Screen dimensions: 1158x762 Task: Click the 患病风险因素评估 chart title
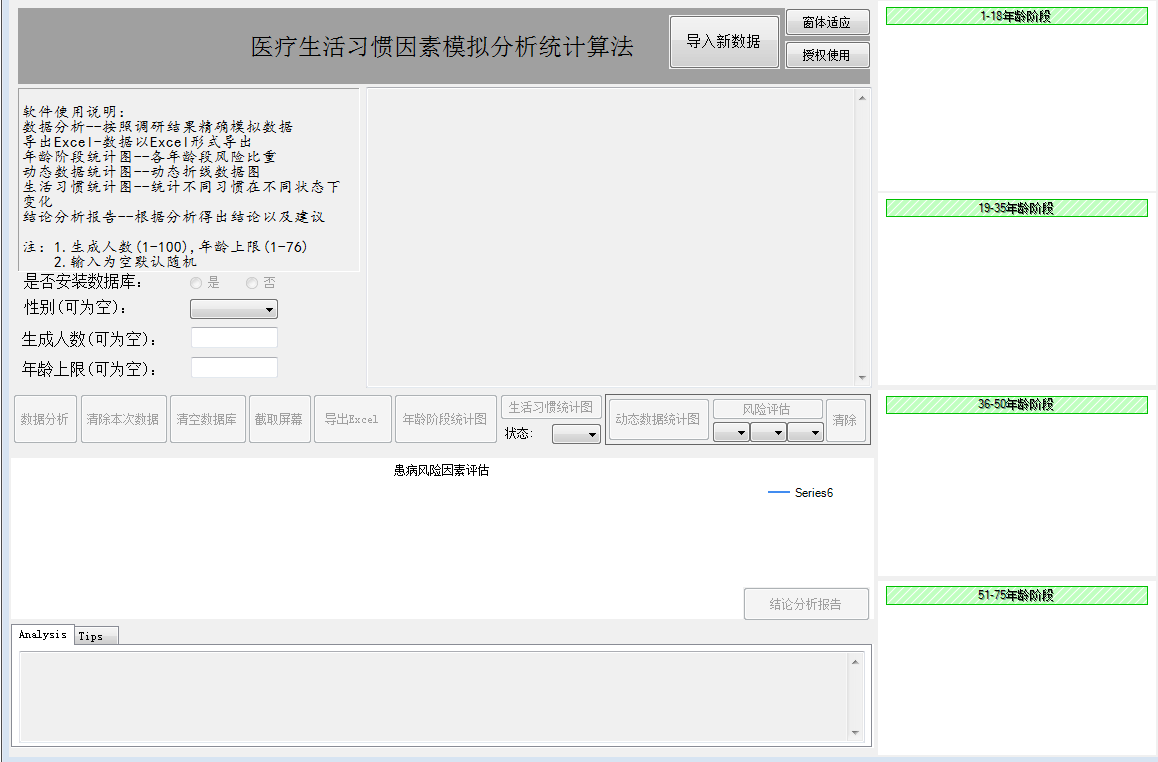pyautogui.click(x=442, y=470)
